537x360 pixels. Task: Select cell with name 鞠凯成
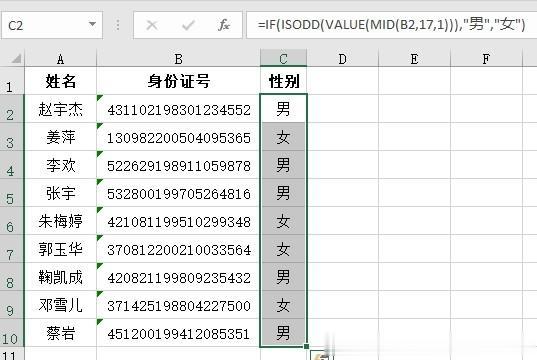point(61,278)
